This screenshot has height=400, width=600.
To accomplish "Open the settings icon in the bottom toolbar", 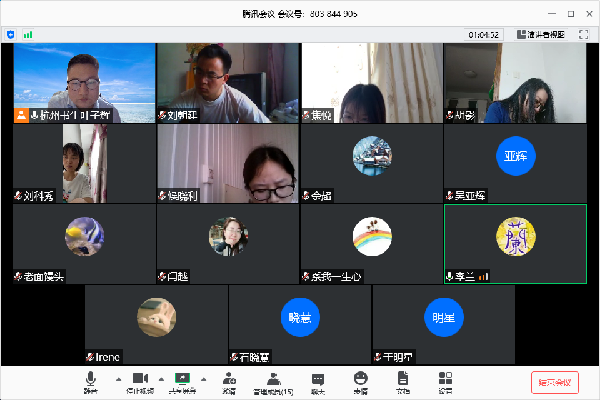I will 445,380.
